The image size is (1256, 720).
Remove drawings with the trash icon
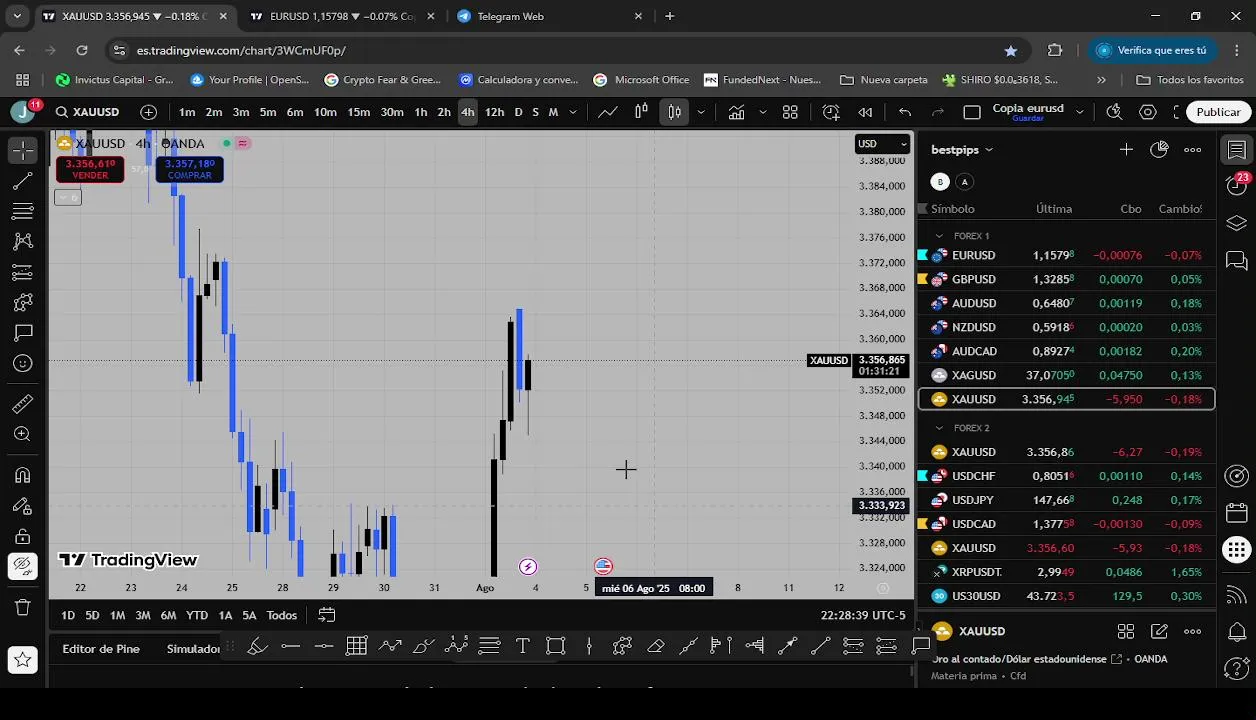[23, 607]
